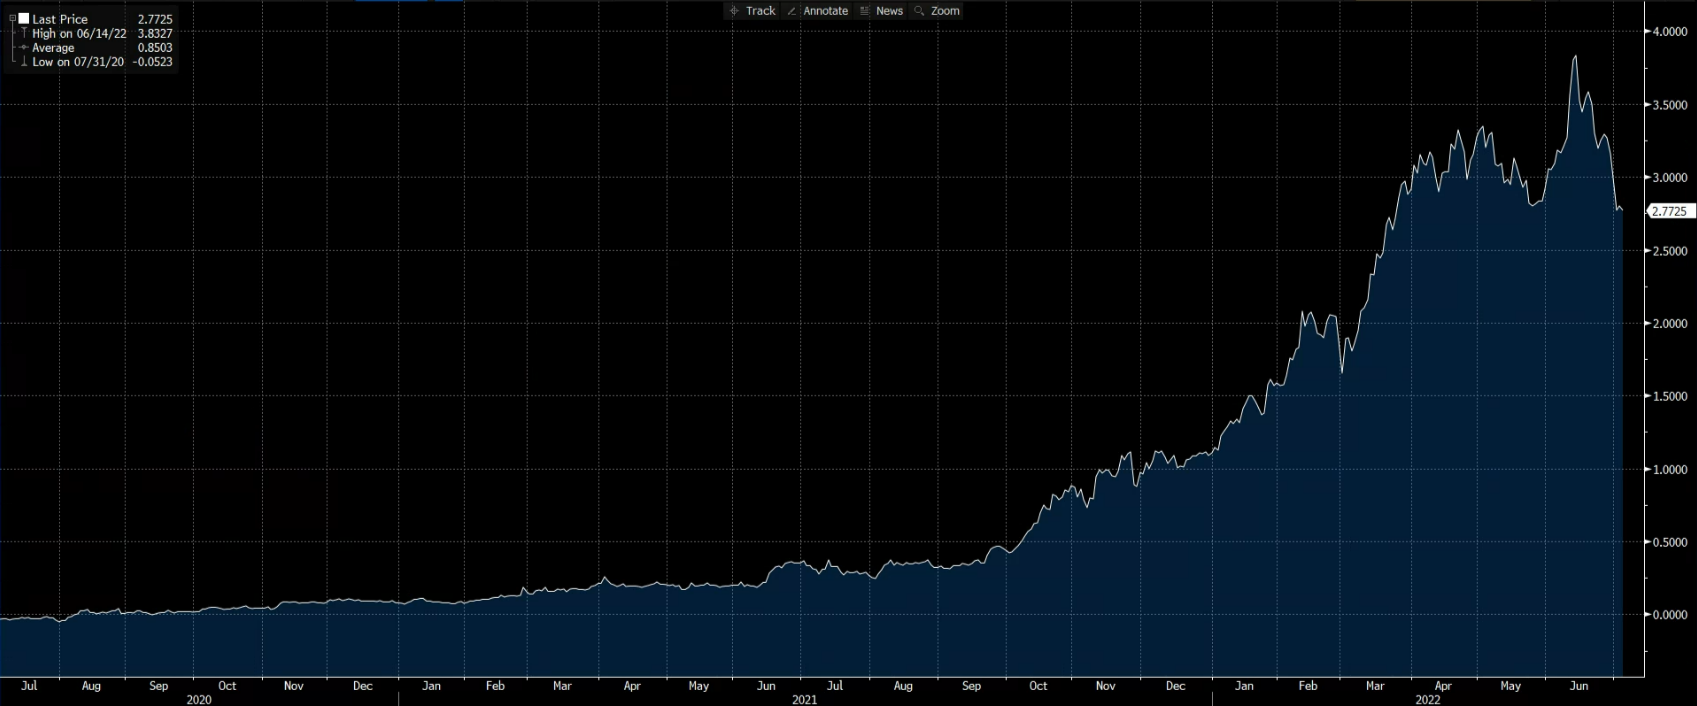This screenshot has width=1697, height=706.
Task: Click the 3.8327 high value in legend
Action: [x=155, y=34]
